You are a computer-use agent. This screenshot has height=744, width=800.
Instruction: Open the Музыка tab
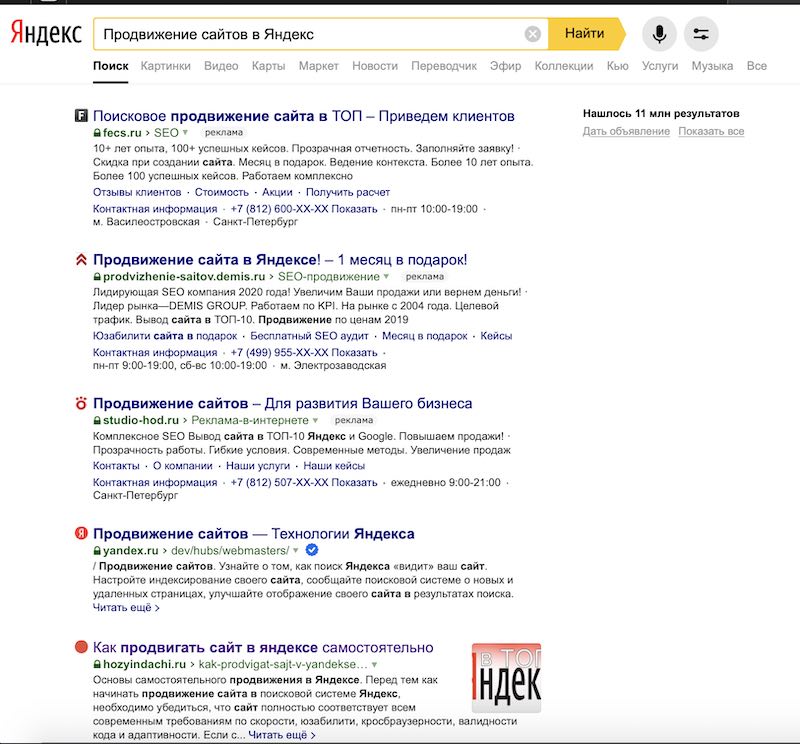pos(712,66)
